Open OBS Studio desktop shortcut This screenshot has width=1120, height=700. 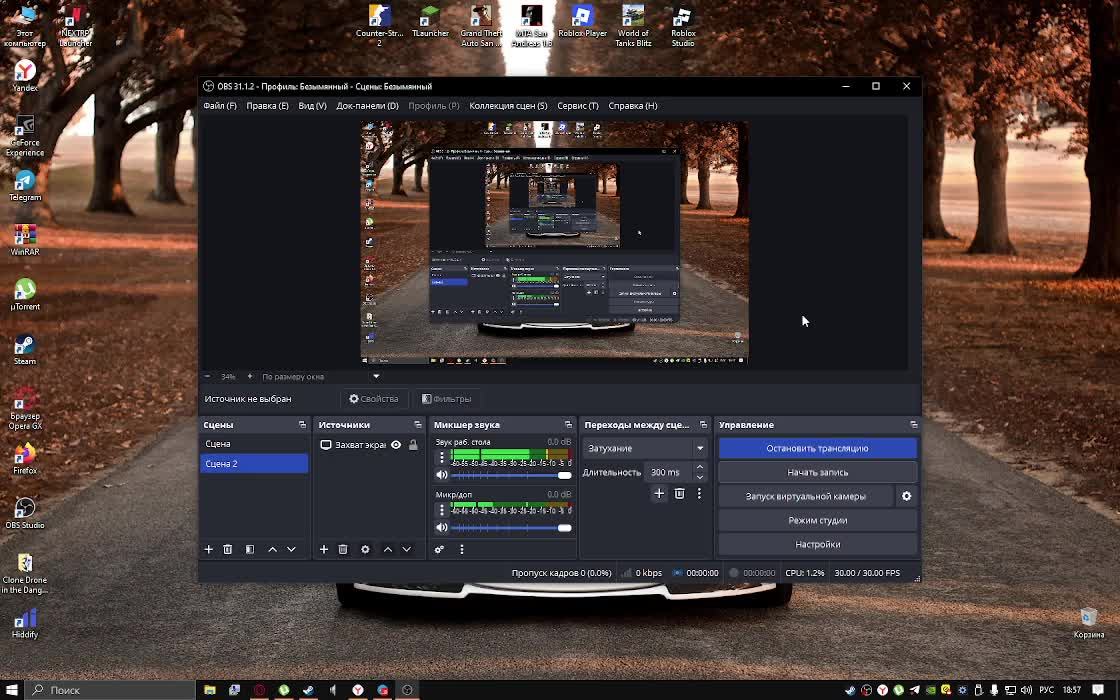tap(25, 513)
